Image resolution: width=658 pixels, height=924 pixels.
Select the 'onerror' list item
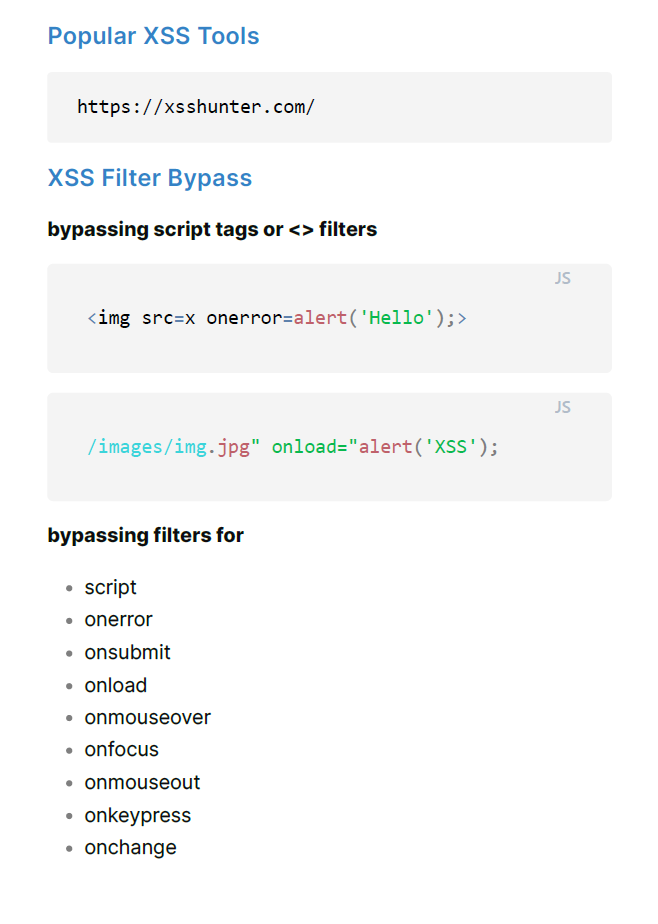point(118,620)
